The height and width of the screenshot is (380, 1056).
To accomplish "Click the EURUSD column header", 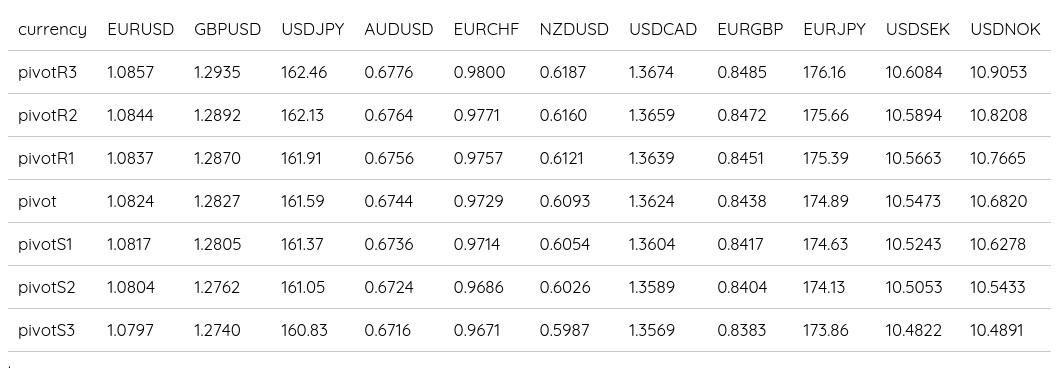I will pyautogui.click(x=141, y=30).
